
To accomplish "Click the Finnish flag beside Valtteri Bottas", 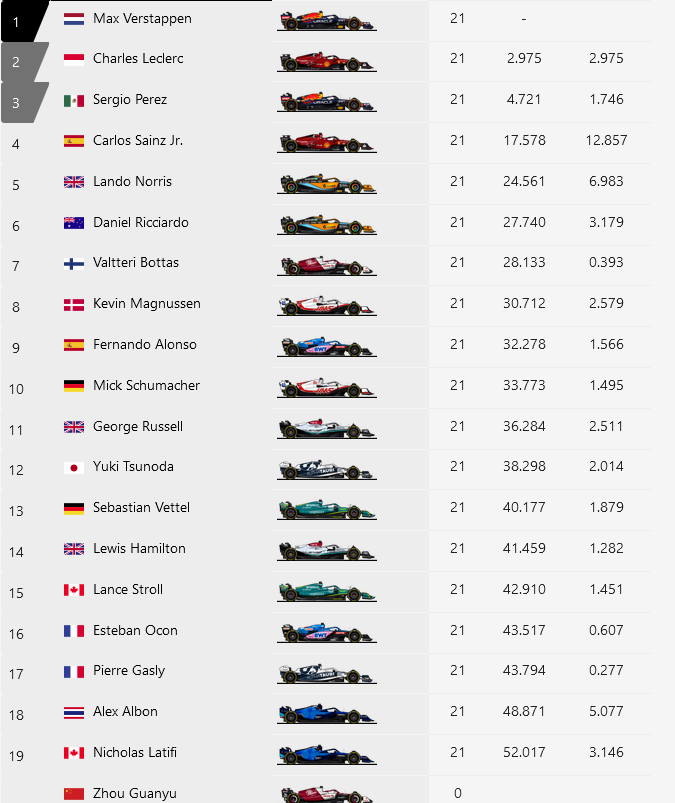I will 73,263.
